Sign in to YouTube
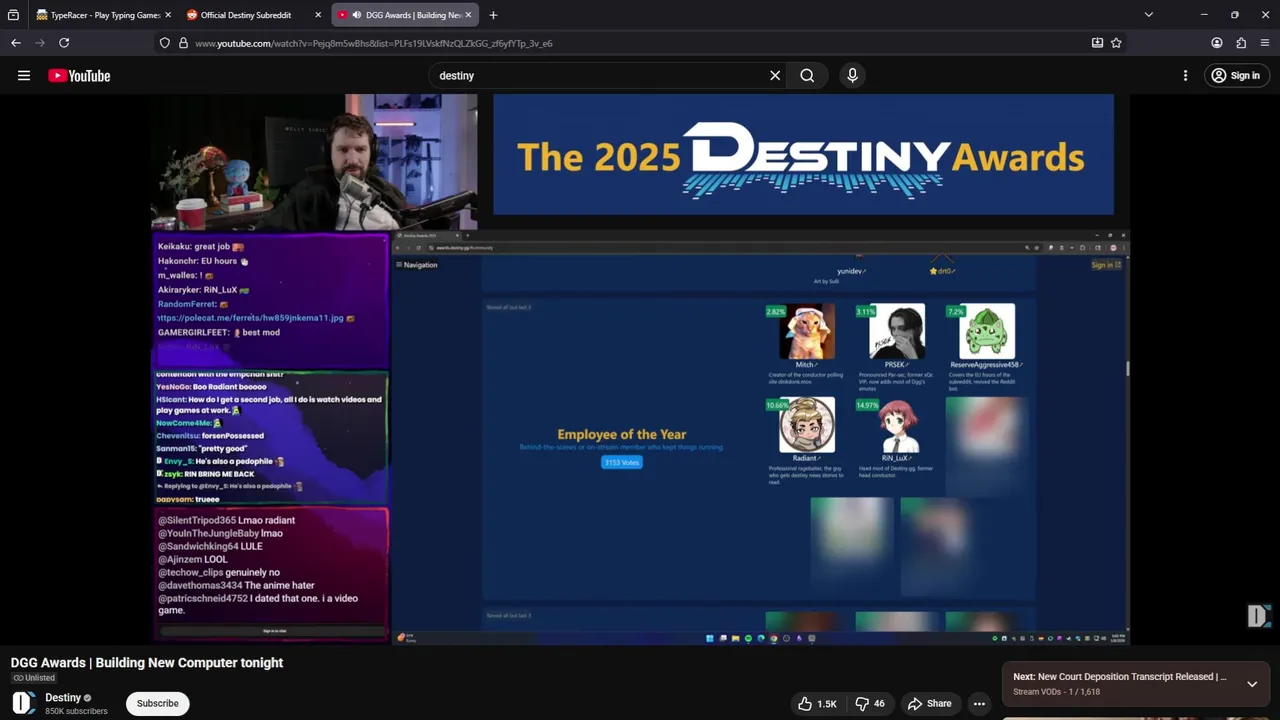1280x720 pixels. [1235, 75]
